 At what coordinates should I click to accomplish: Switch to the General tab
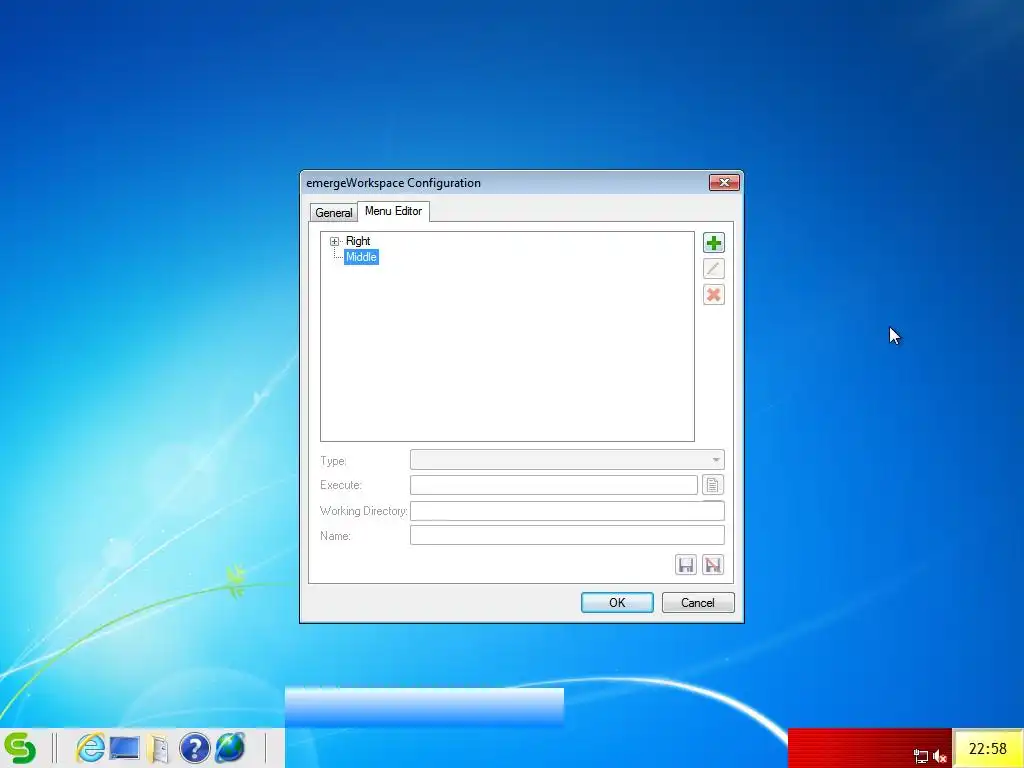click(x=334, y=213)
